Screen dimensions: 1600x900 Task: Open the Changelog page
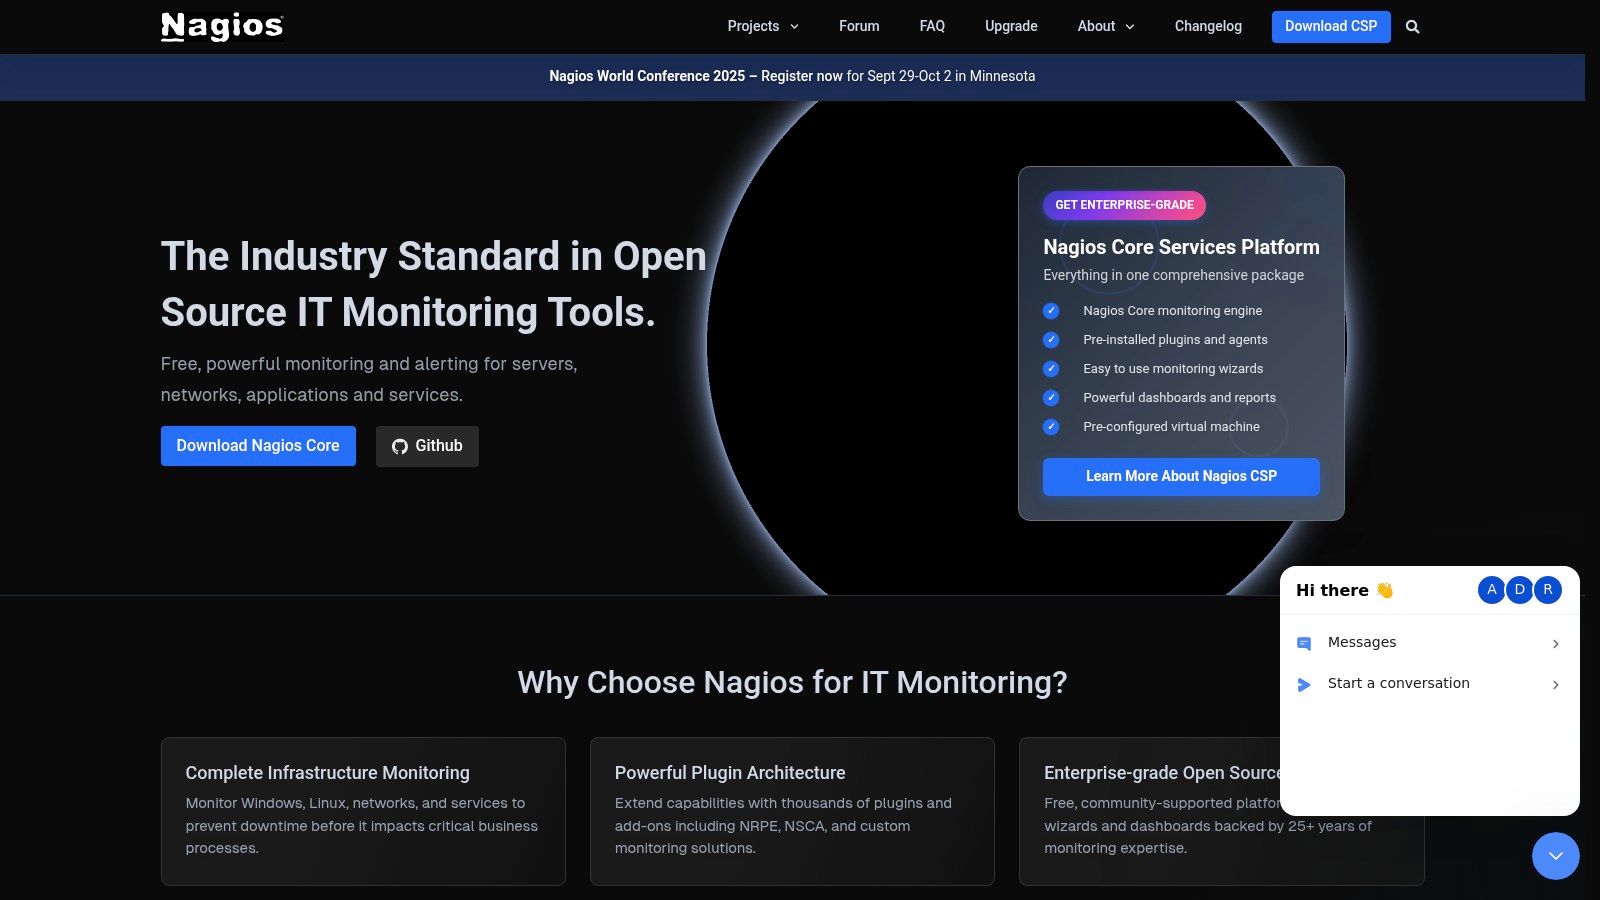(1208, 26)
